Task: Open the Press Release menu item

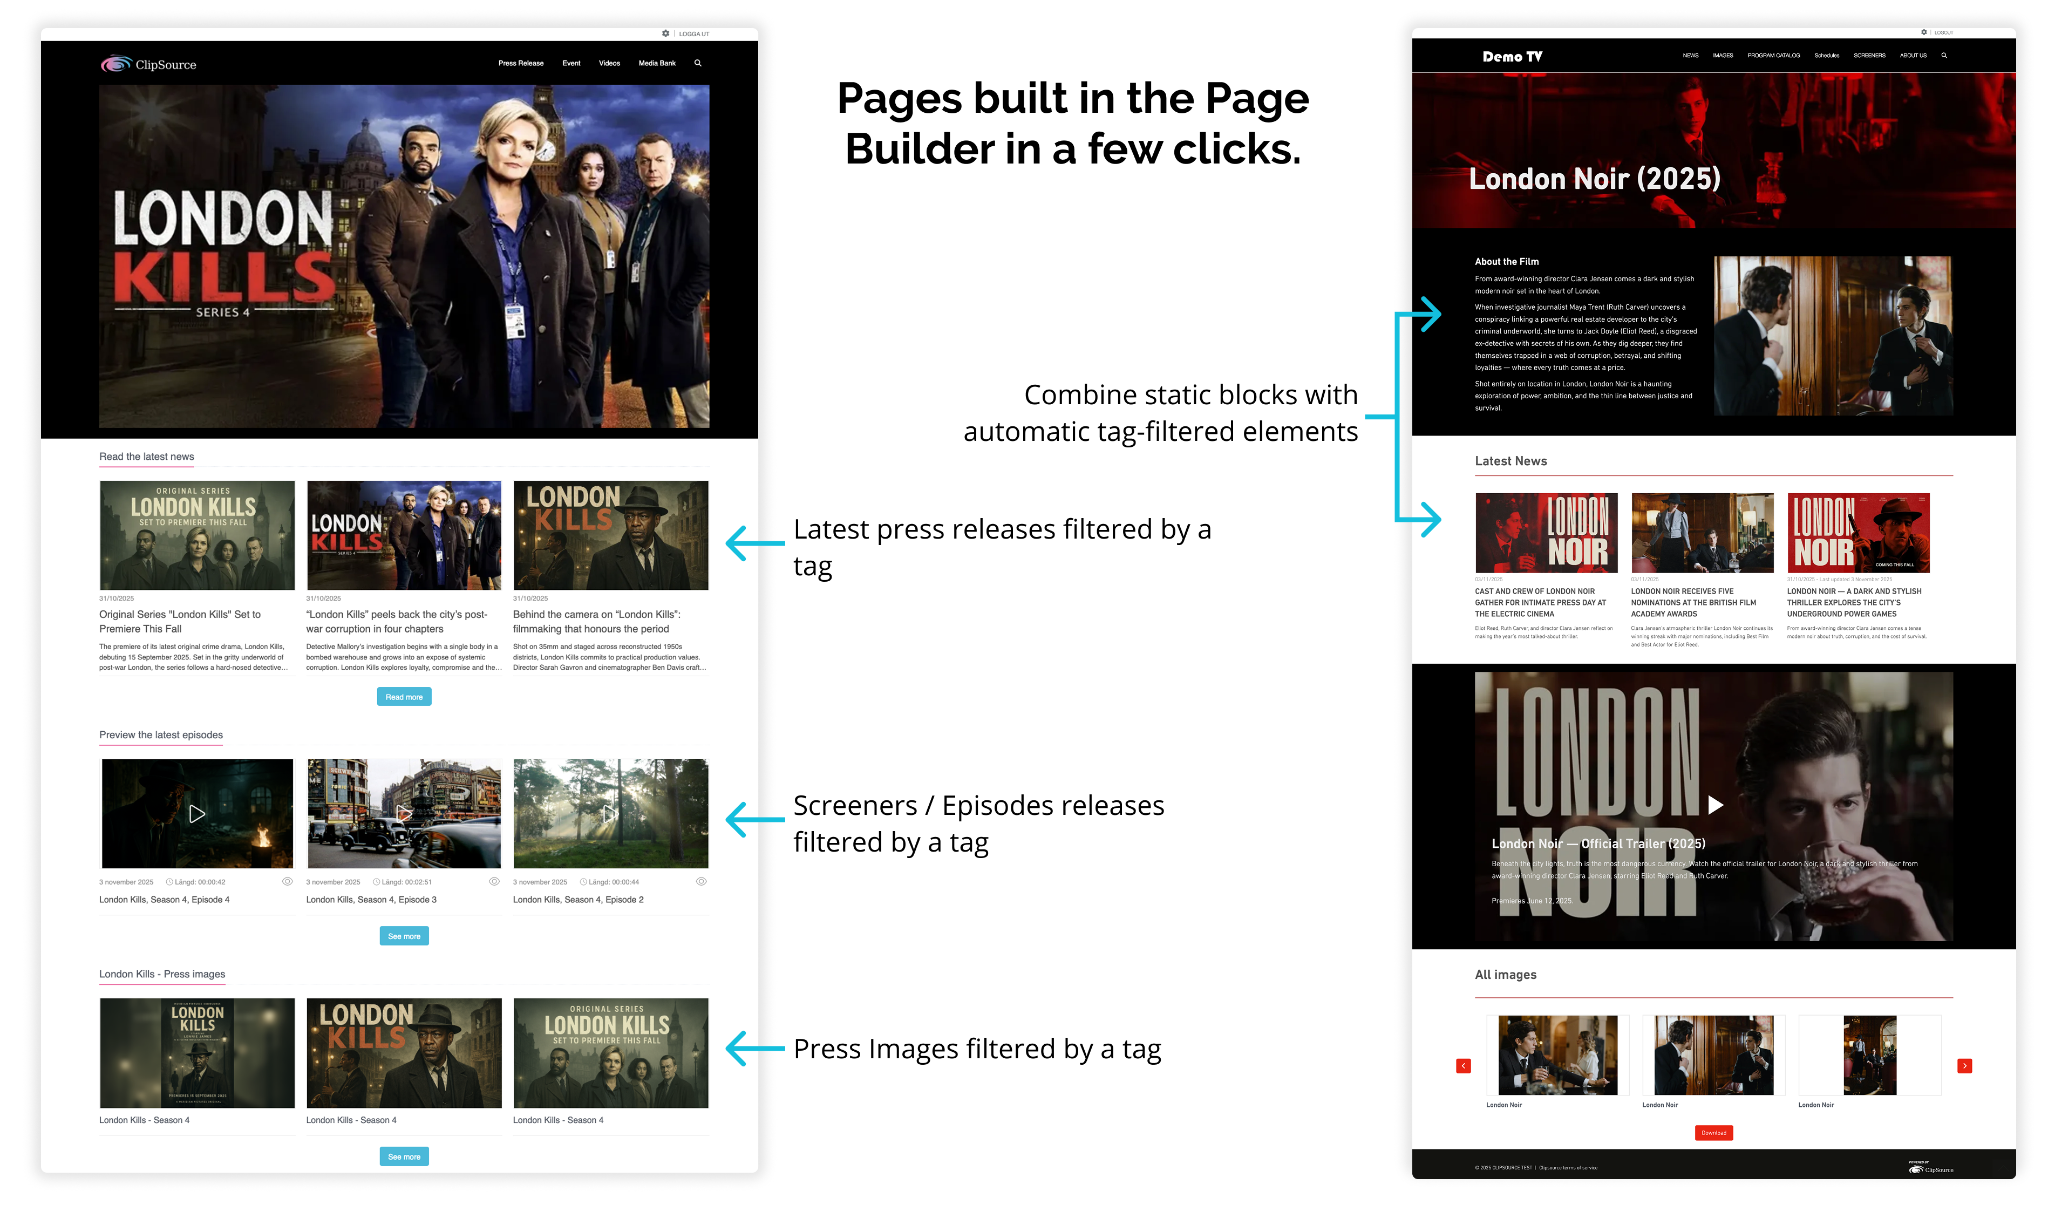Action: pyautogui.click(x=521, y=63)
